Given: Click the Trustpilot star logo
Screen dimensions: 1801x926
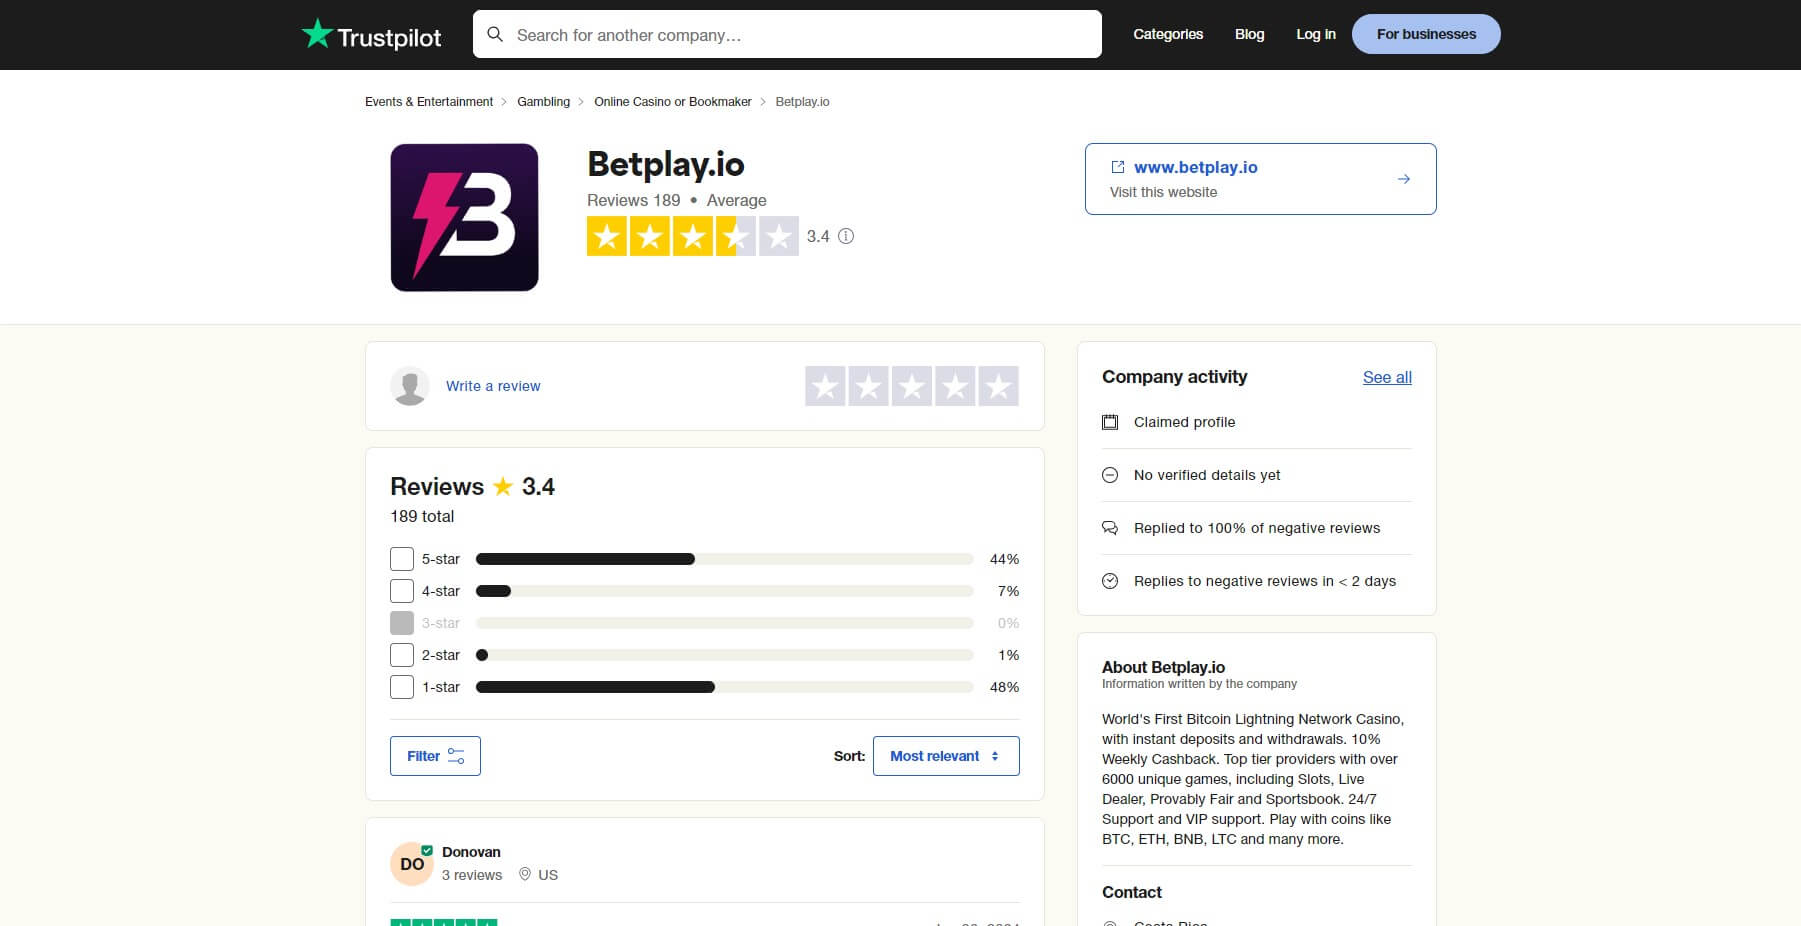Looking at the screenshot, I should 318,33.
